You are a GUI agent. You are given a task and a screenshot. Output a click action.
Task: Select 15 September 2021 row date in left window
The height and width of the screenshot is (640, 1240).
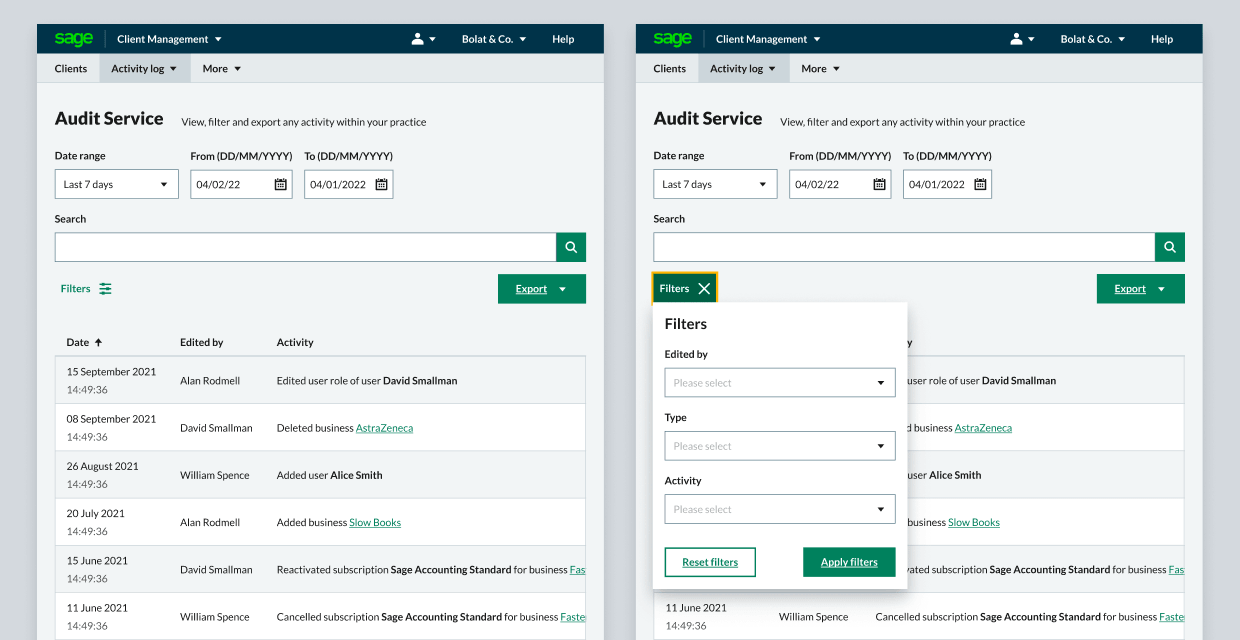pos(111,372)
